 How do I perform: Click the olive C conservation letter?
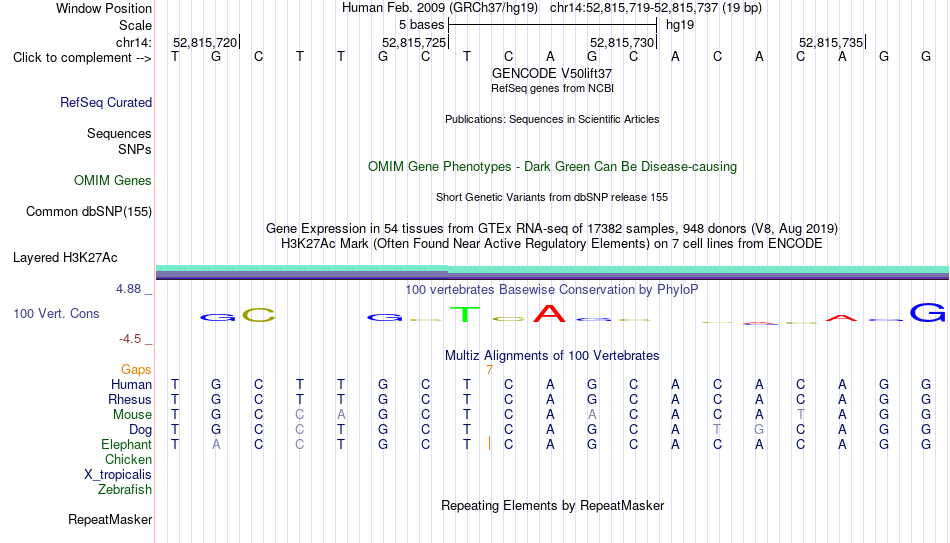[x=259, y=315]
